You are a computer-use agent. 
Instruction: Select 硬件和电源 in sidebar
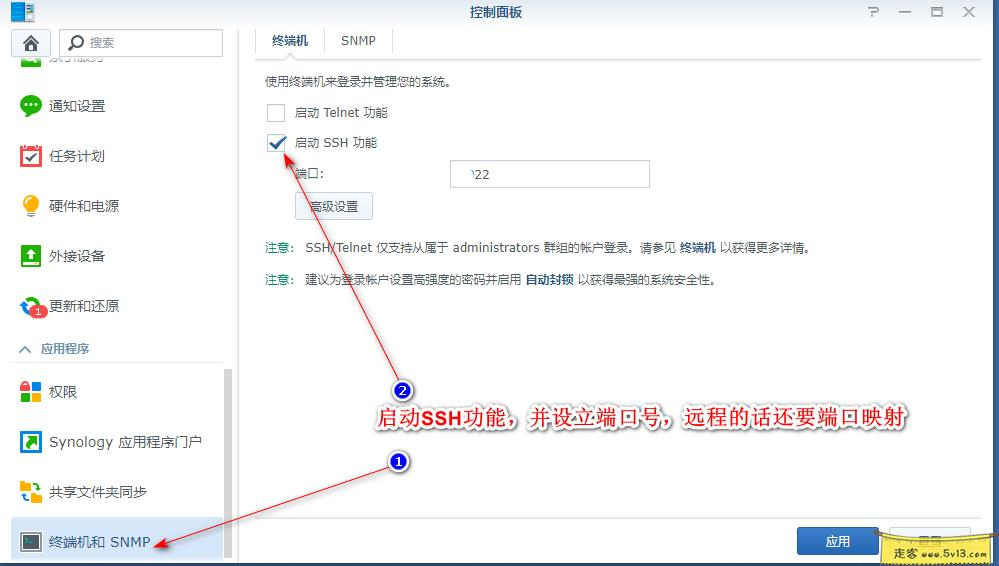point(117,206)
